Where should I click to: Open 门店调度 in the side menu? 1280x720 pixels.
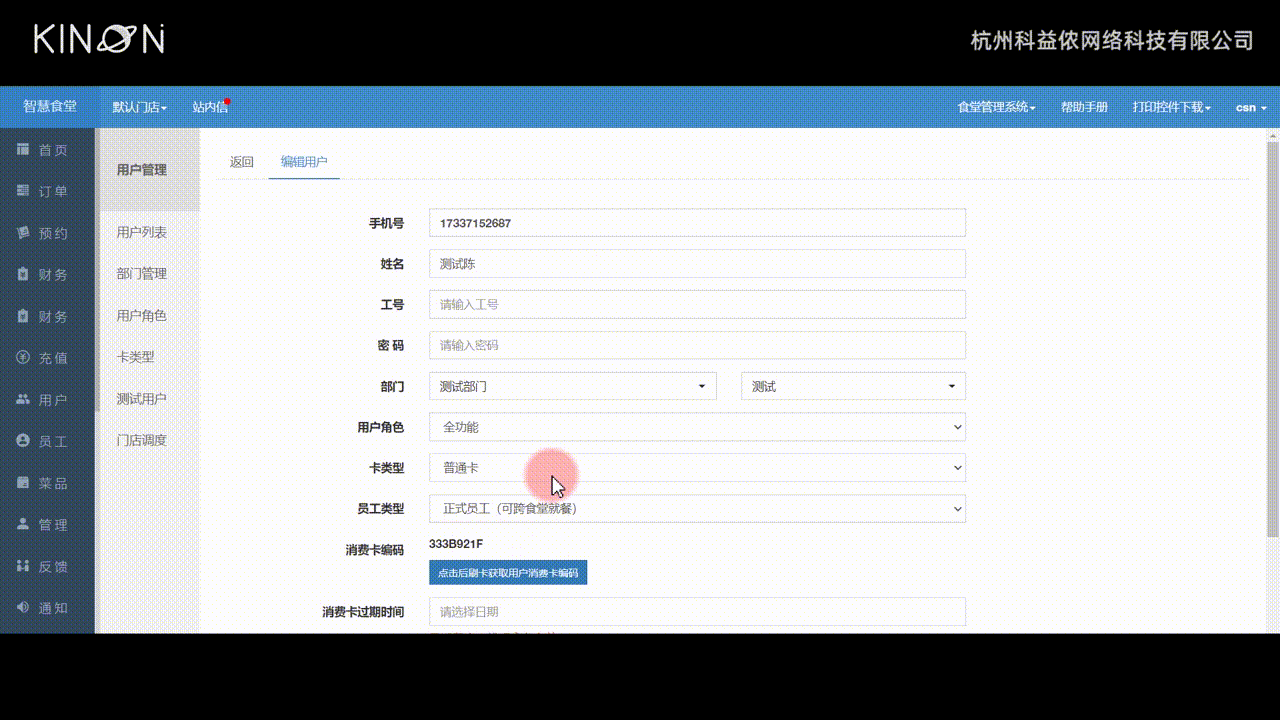click(x=142, y=440)
